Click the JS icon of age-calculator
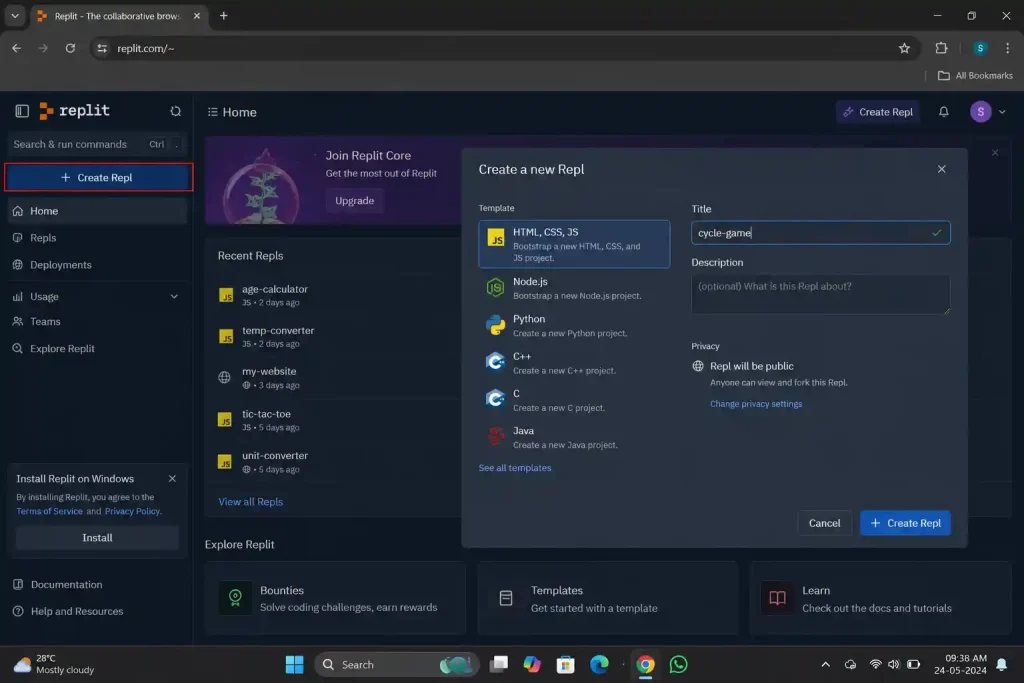This screenshot has width=1024, height=683. pyautogui.click(x=225, y=295)
